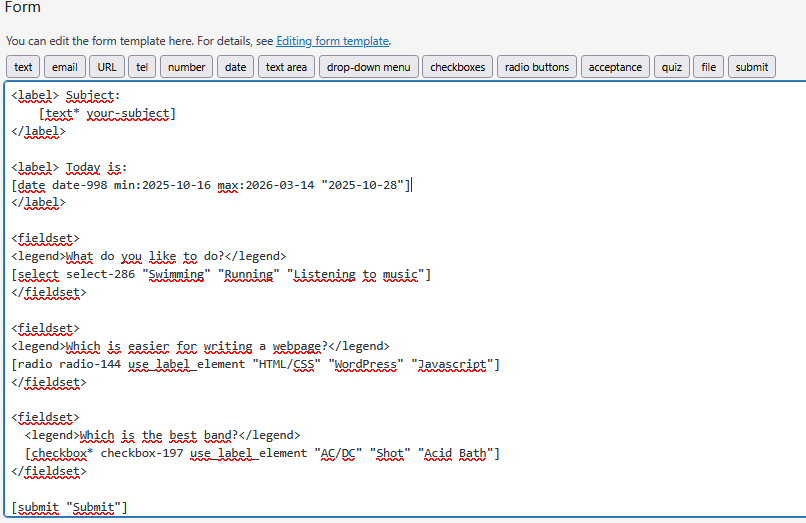Insert a radio buttons tag
The height and width of the screenshot is (523, 806).
[x=537, y=67]
